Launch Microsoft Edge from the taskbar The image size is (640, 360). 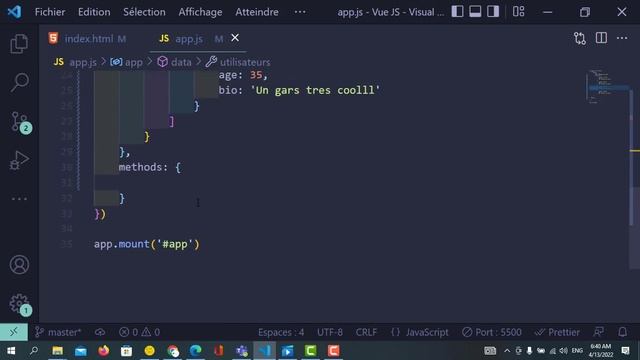(x=196, y=351)
